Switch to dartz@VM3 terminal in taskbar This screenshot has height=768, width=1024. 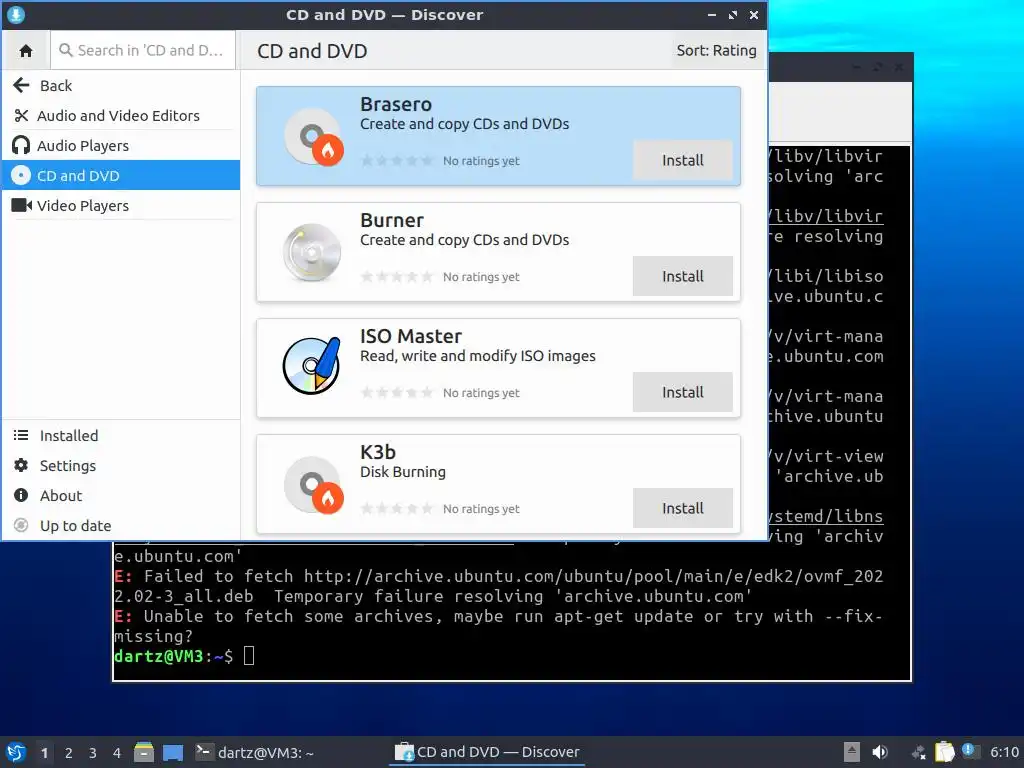[x=255, y=753]
